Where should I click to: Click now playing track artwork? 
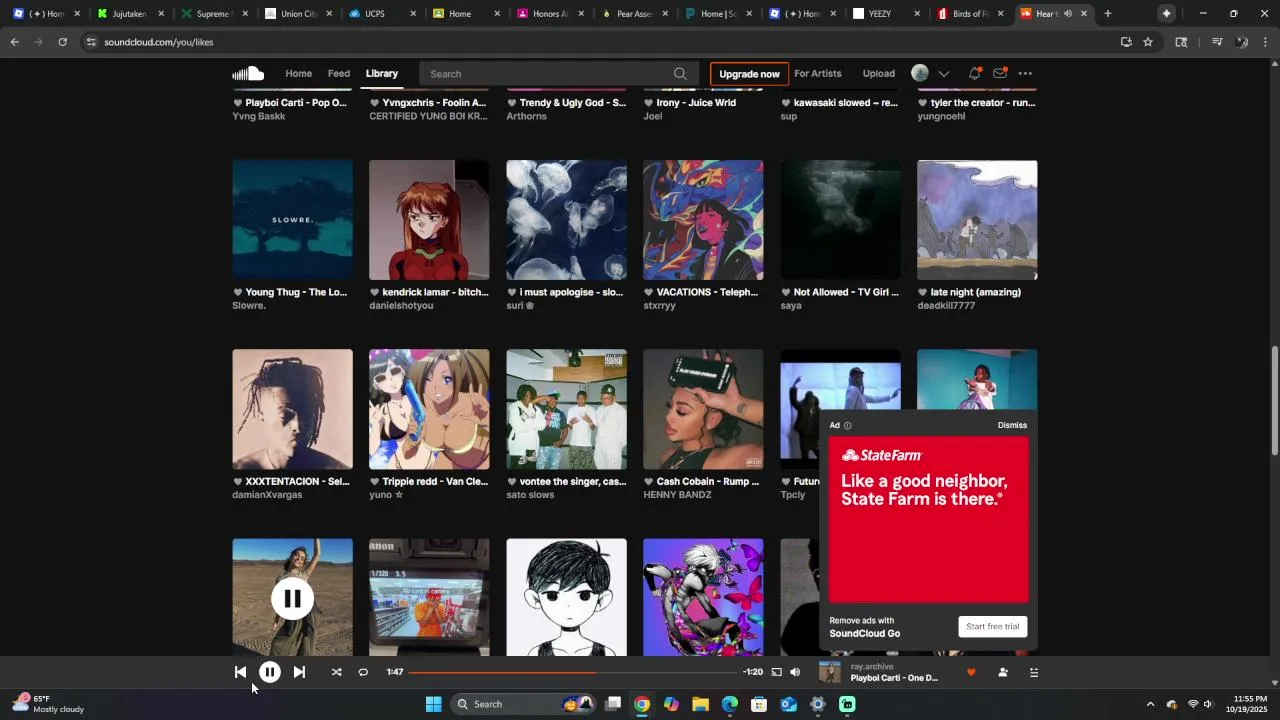830,672
